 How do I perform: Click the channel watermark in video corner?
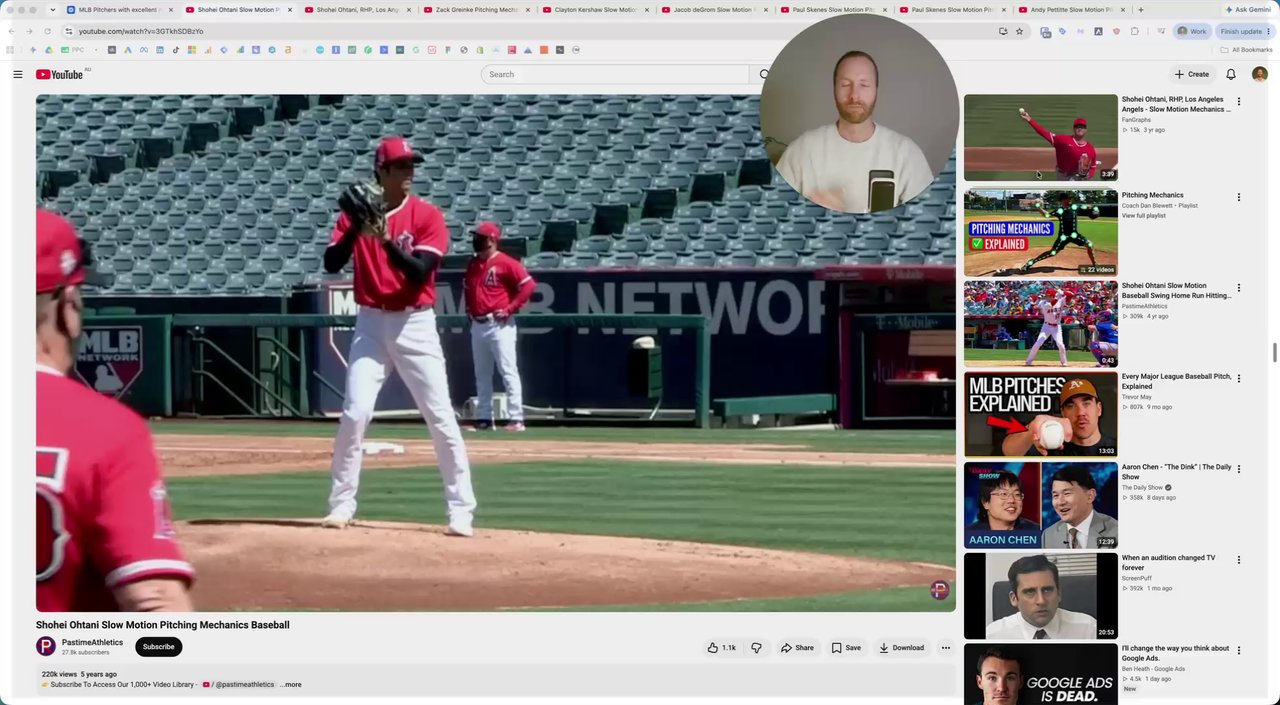click(x=939, y=590)
